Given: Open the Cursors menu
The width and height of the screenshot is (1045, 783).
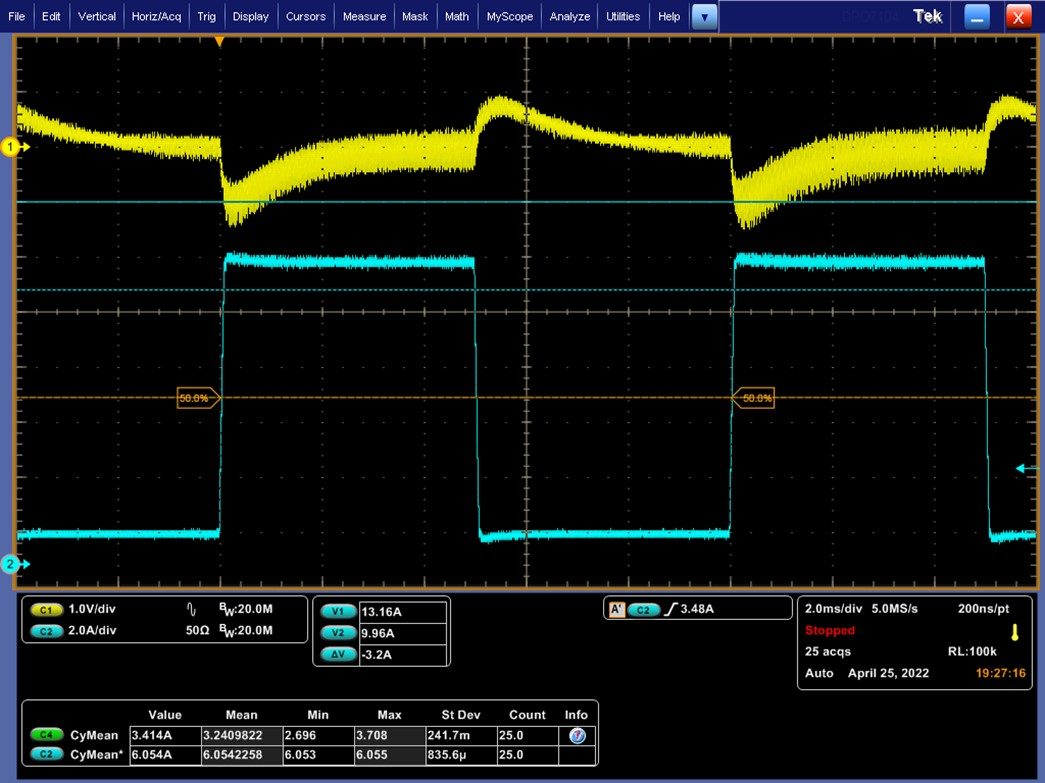Looking at the screenshot, I should coord(305,17).
